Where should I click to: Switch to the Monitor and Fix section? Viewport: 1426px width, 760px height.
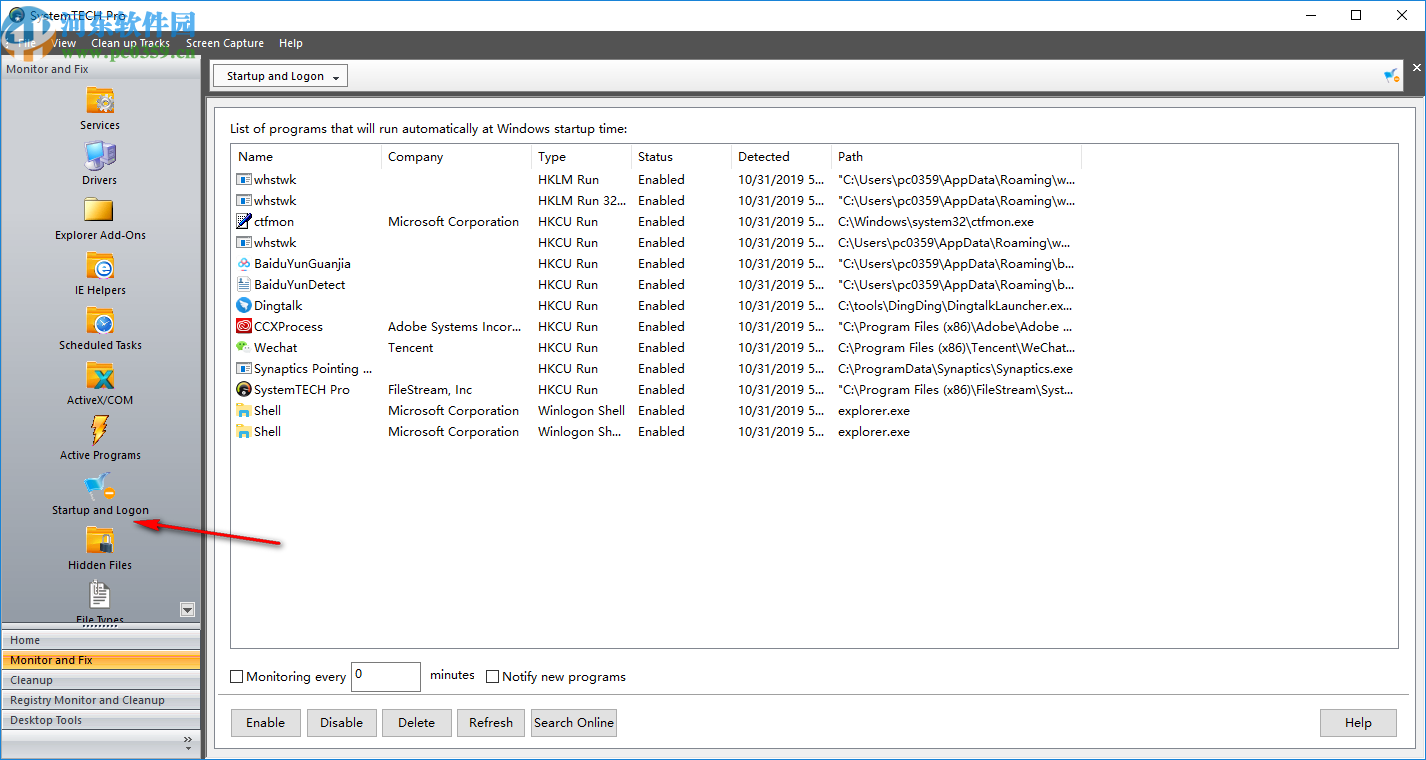pyautogui.click(x=101, y=660)
